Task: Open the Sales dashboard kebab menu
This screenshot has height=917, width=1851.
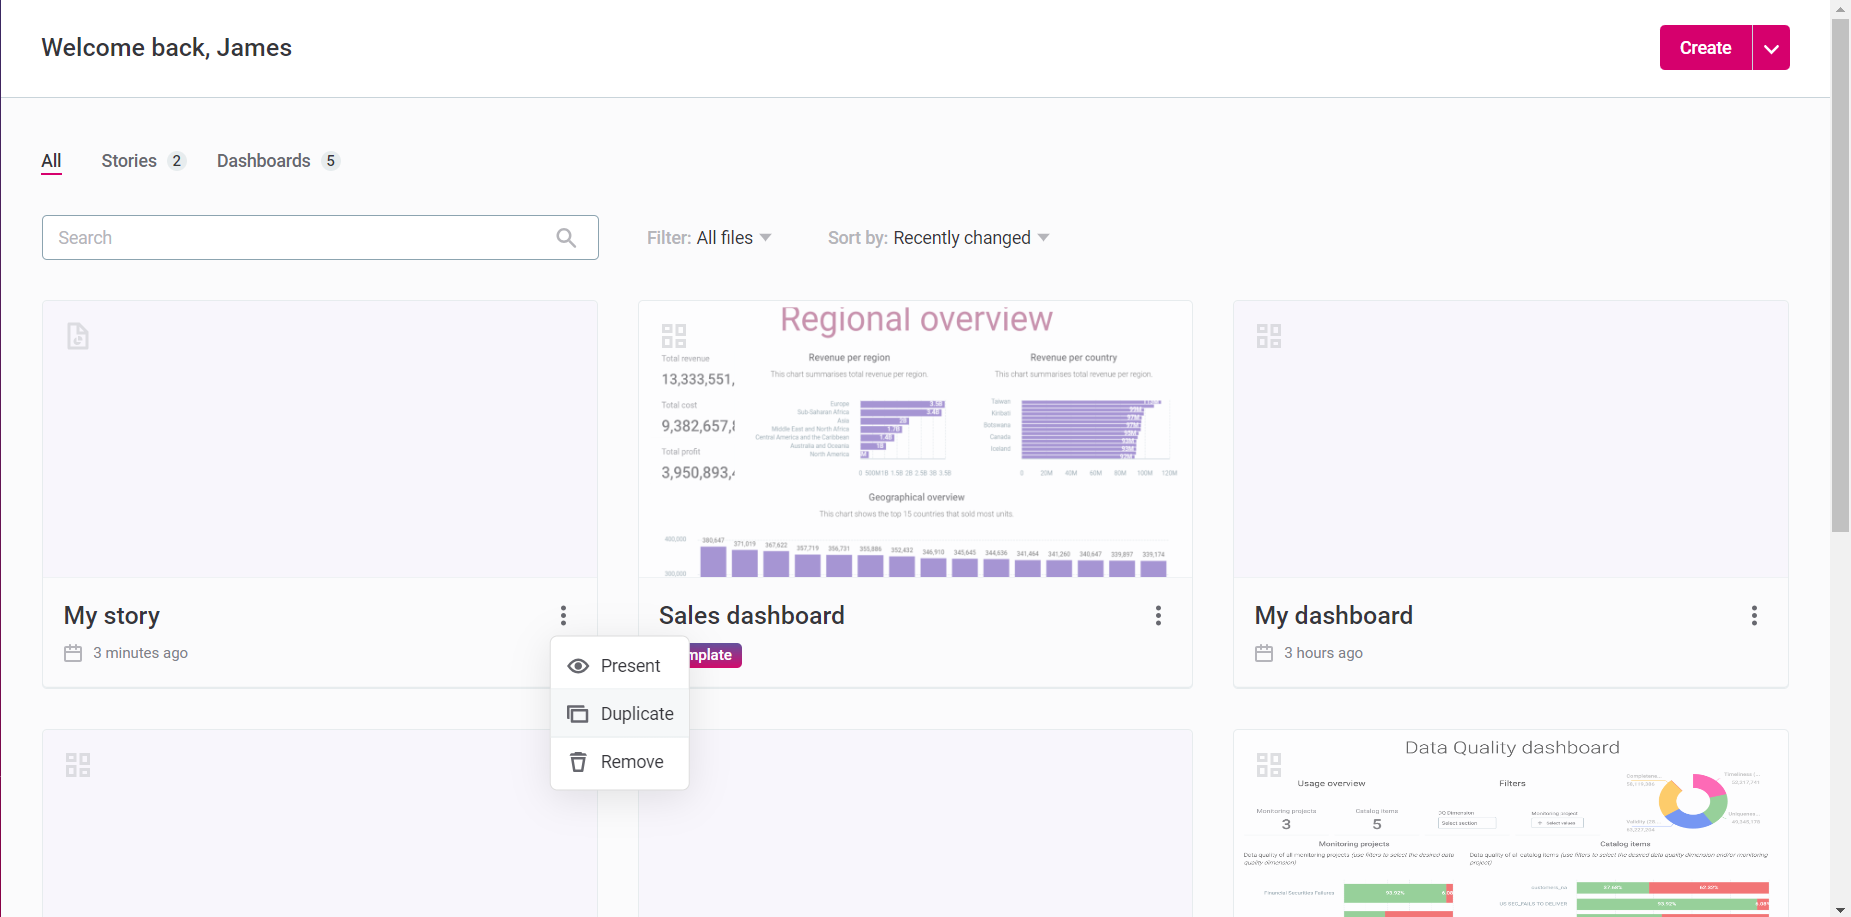Action: 1158,616
